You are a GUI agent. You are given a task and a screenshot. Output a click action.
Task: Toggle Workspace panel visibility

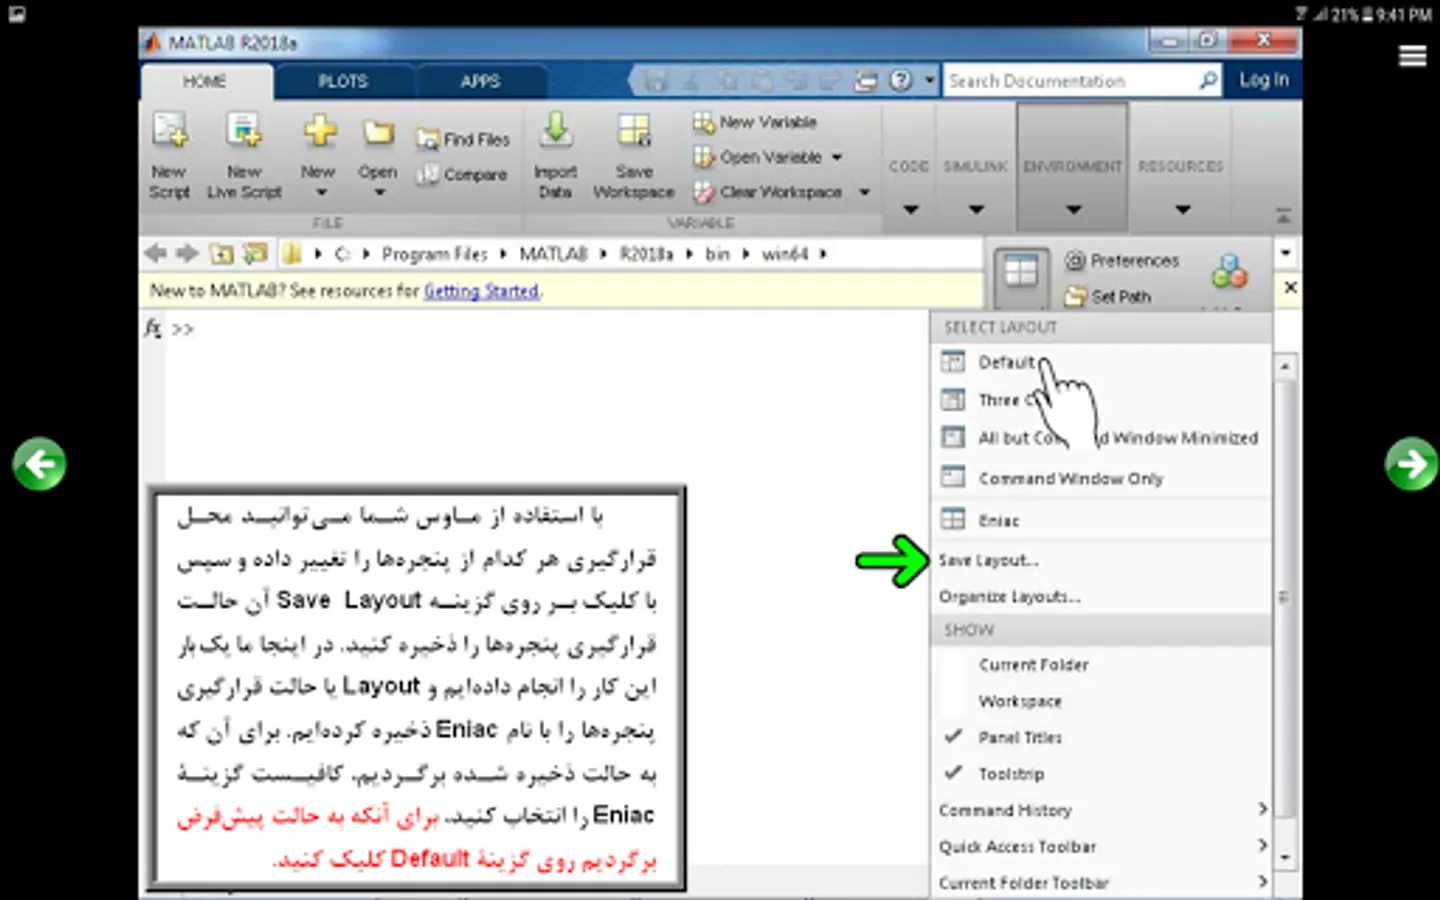[x=1020, y=701]
